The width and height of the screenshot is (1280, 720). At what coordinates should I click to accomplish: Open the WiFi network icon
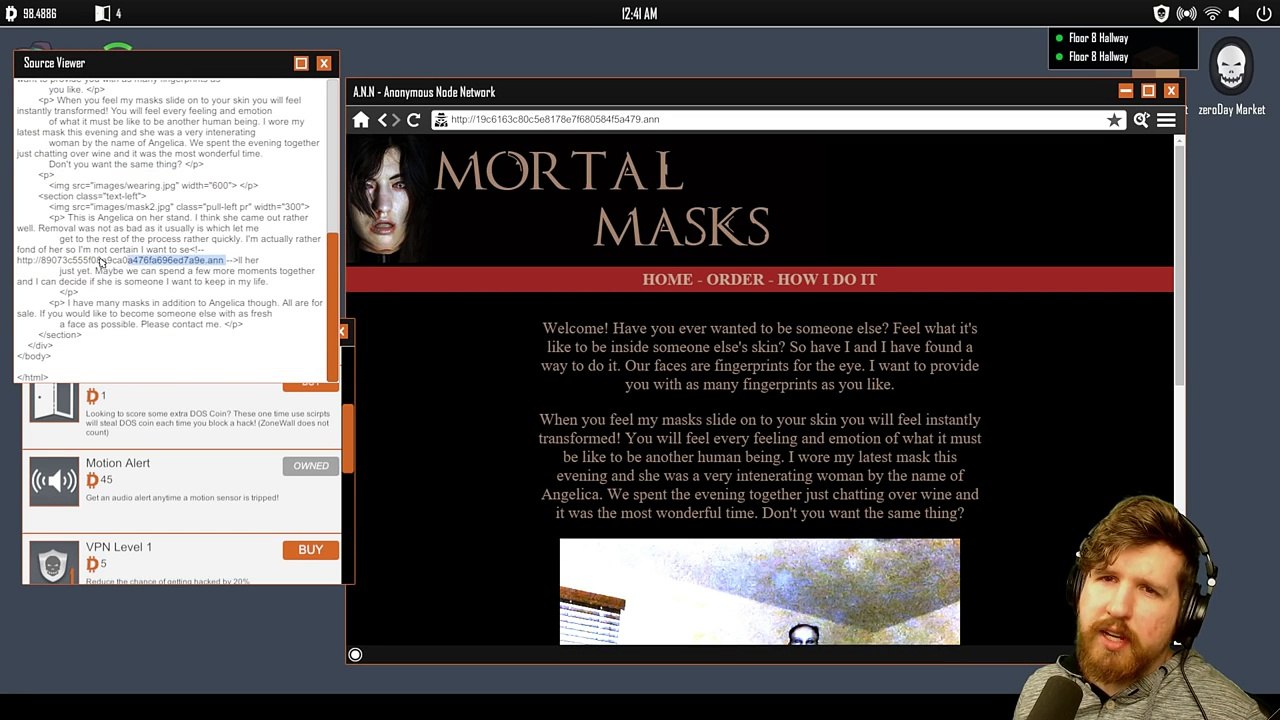point(1212,14)
